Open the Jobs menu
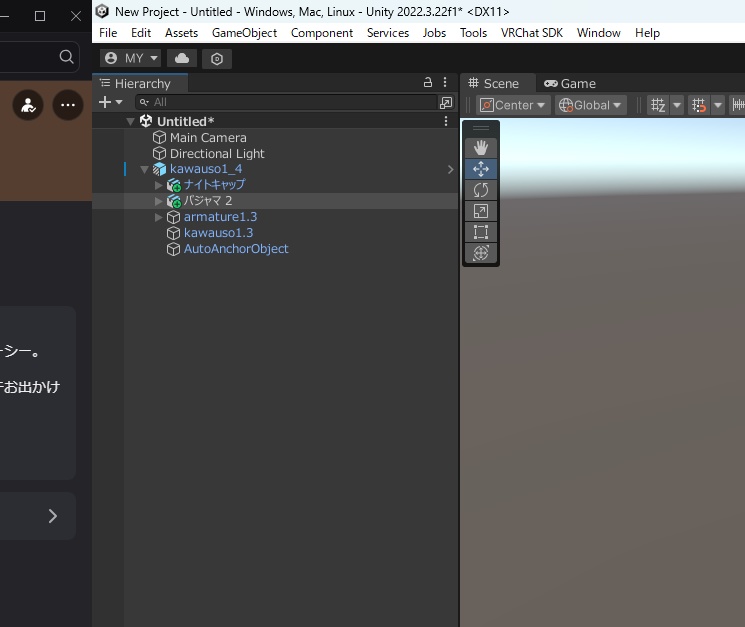This screenshot has height=627, width=745. coord(434,33)
